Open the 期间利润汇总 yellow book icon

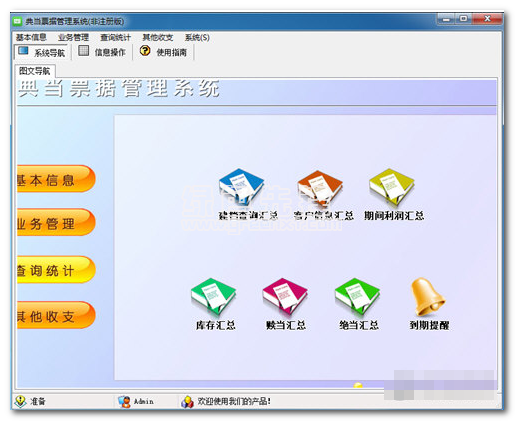tap(392, 187)
